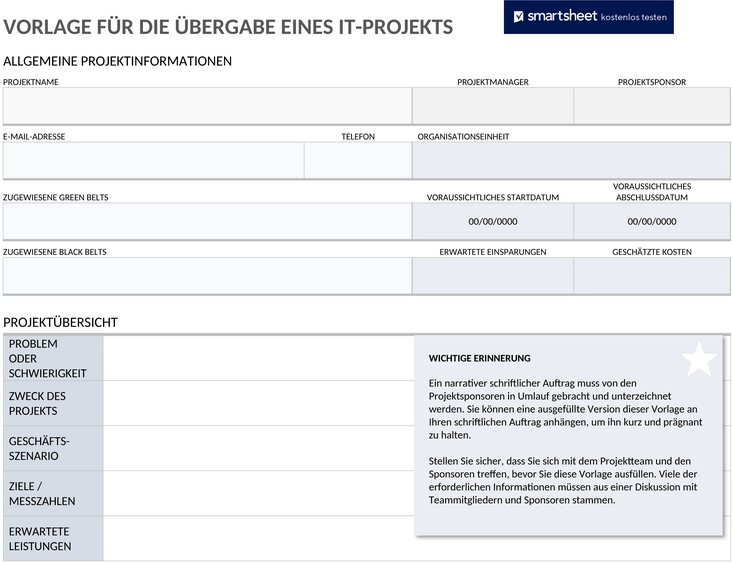The height and width of the screenshot is (563, 733).
Task: Click the 'smartsheet kostenlos testen' banner button
Action: 589,17
